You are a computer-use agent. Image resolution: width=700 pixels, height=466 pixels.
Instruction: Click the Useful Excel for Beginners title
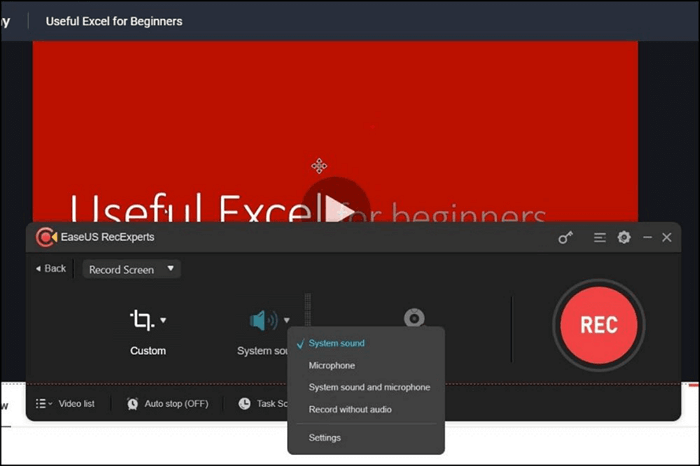(x=114, y=21)
